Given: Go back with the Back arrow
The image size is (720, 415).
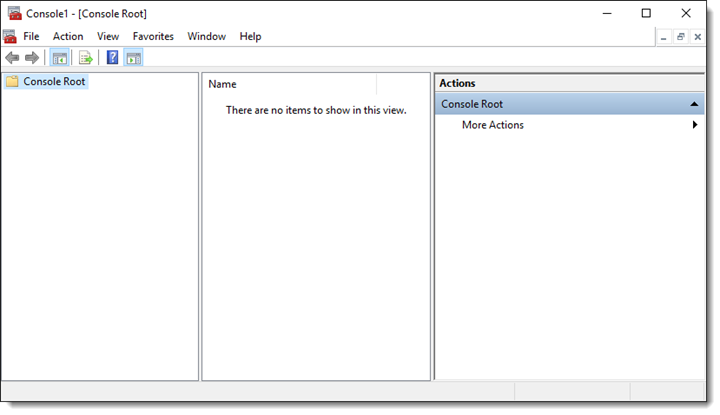Looking at the screenshot, I should pos(12,58).
